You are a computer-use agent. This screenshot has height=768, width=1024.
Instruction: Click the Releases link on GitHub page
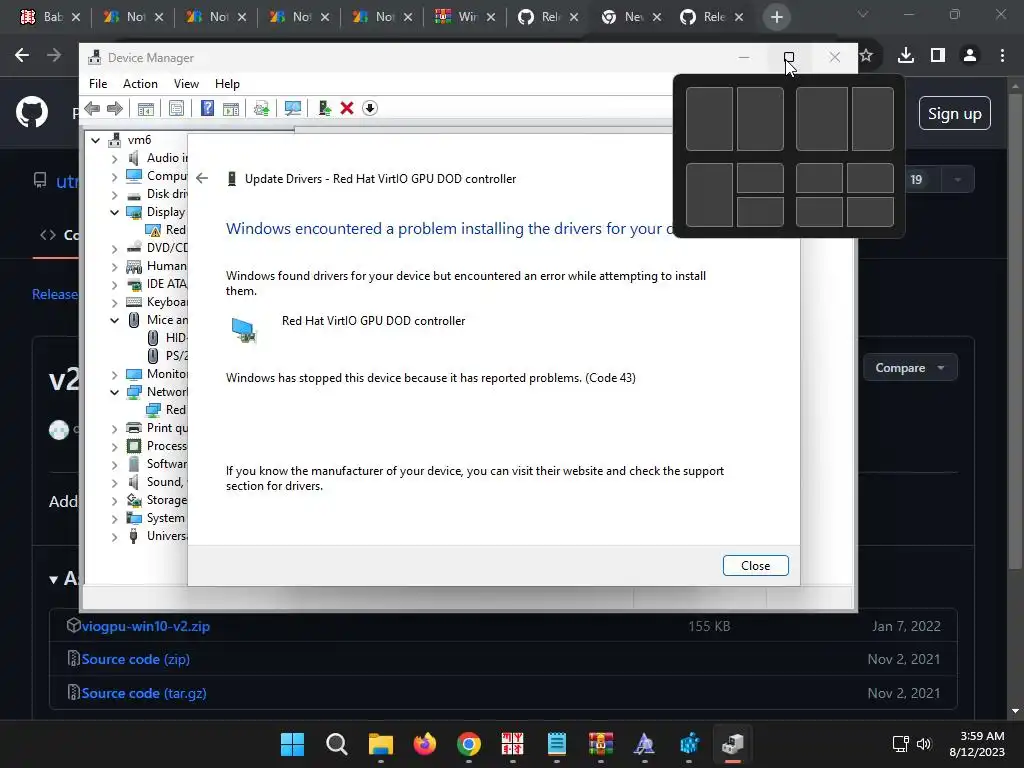coord(55,295)
